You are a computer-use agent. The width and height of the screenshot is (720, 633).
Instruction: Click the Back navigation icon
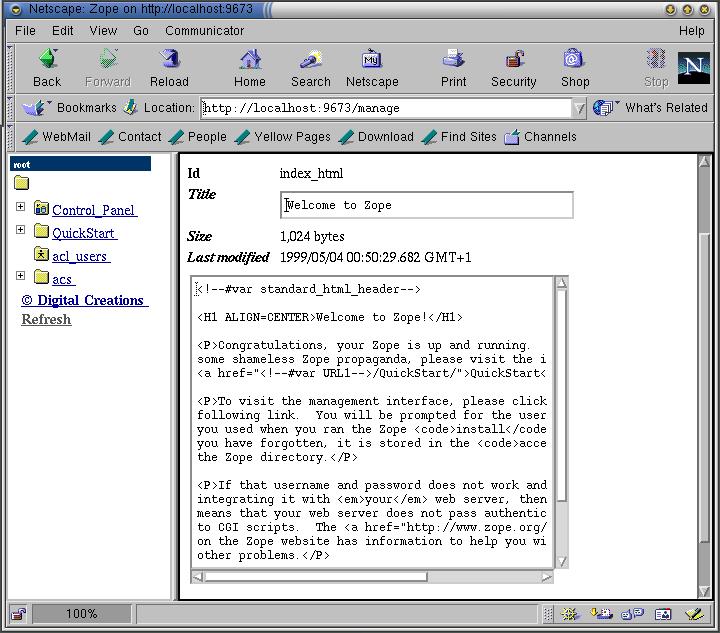click(48, 59)
